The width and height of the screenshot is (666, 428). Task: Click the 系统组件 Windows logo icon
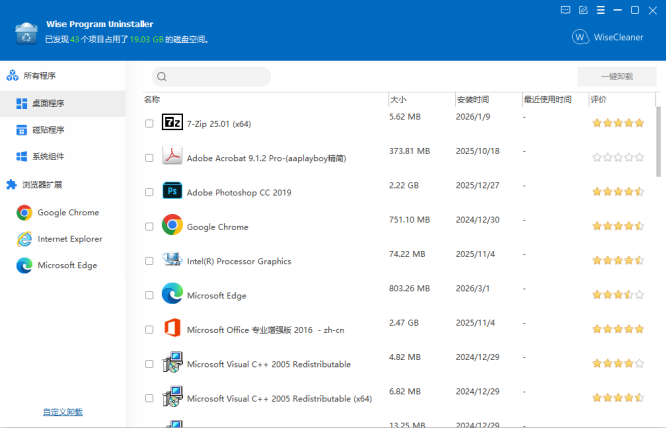[22, 157]
